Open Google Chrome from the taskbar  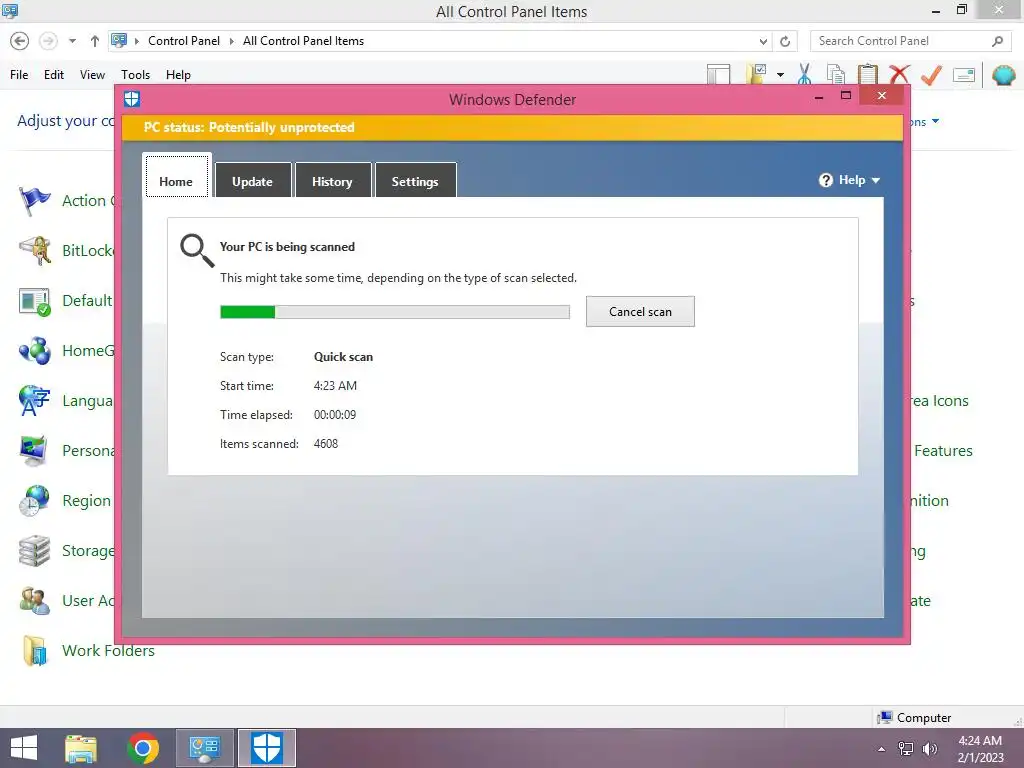coord(143,748)
